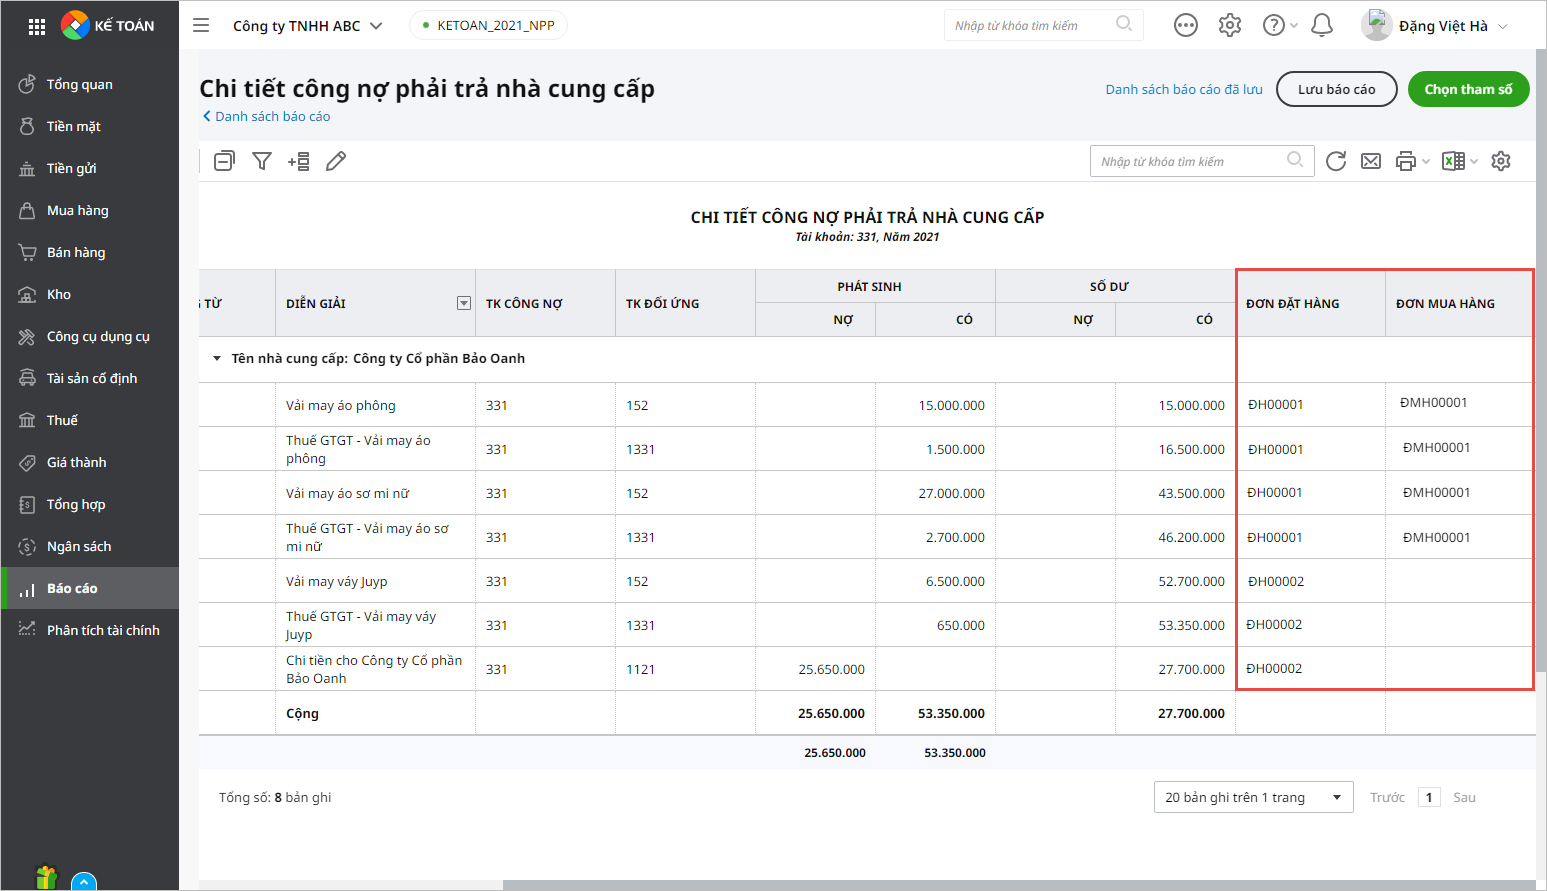1547x891 pixels.
Task: Open notifications bell icon
Action: 1322,25
